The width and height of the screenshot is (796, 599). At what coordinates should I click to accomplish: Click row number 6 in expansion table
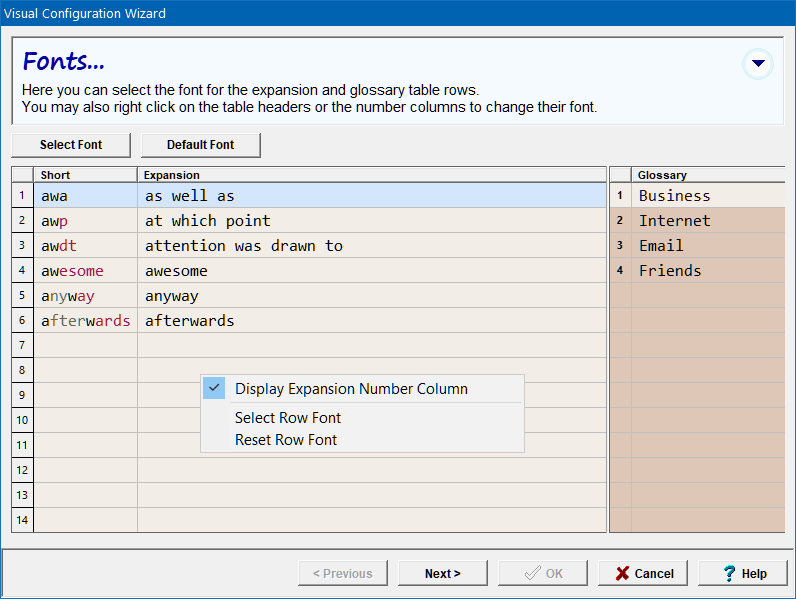22,321
